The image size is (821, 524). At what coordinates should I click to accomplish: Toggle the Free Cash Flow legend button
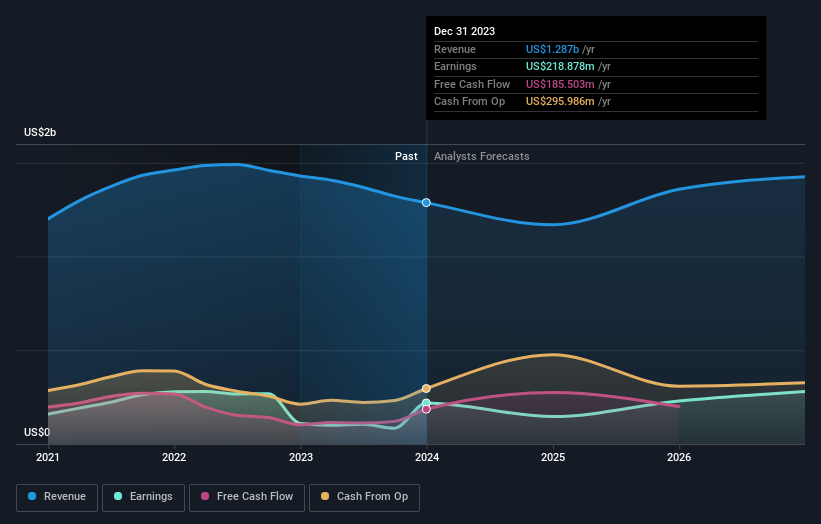click(247, 497)
